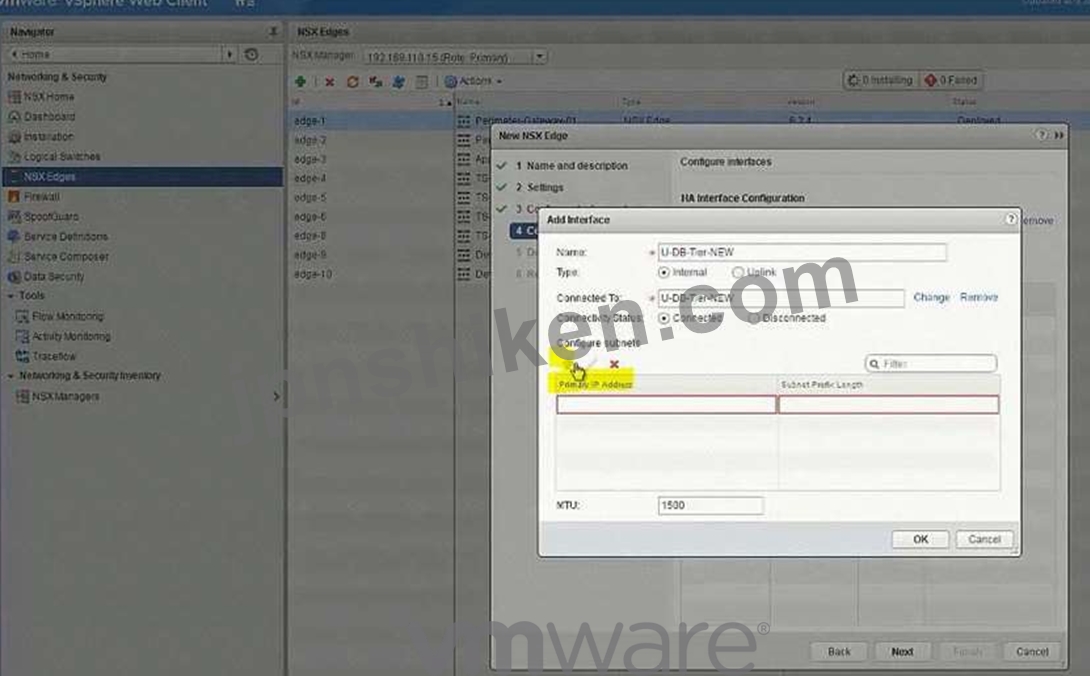Click the history clock icon in Navigator
Image resolution: width=1090 pixels, height=676 pixels.
coord(252,54)
